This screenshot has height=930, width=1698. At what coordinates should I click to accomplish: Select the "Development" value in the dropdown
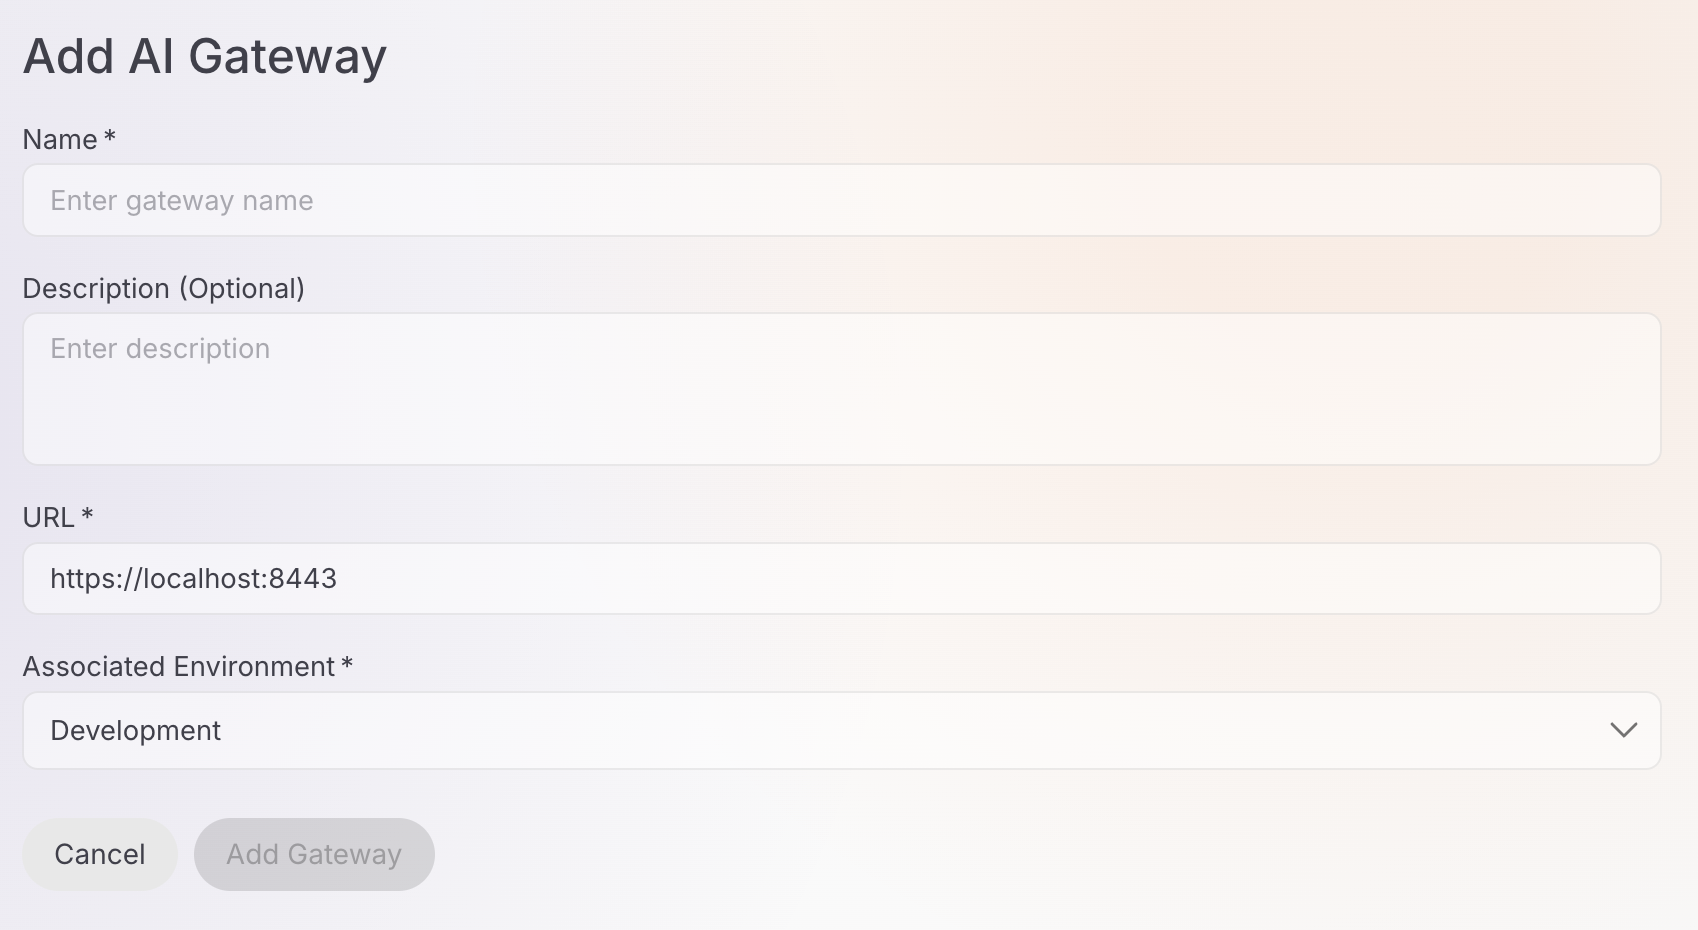click(x=136, y=731)
